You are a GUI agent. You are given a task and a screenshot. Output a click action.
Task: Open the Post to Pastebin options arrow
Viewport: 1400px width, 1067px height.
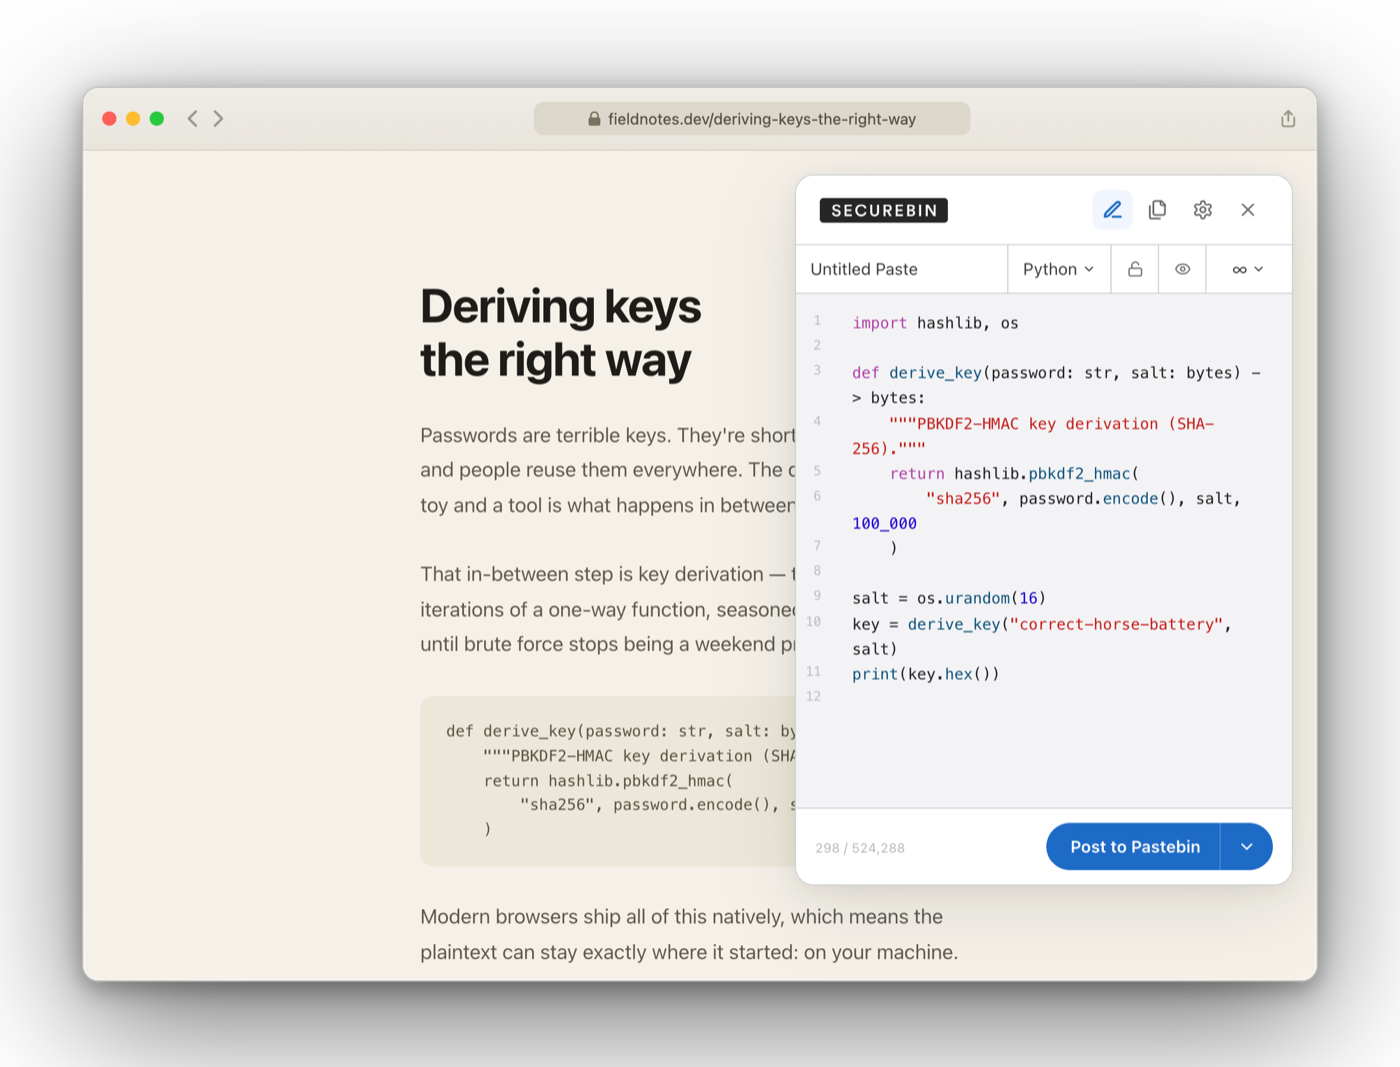point(1247,847)
